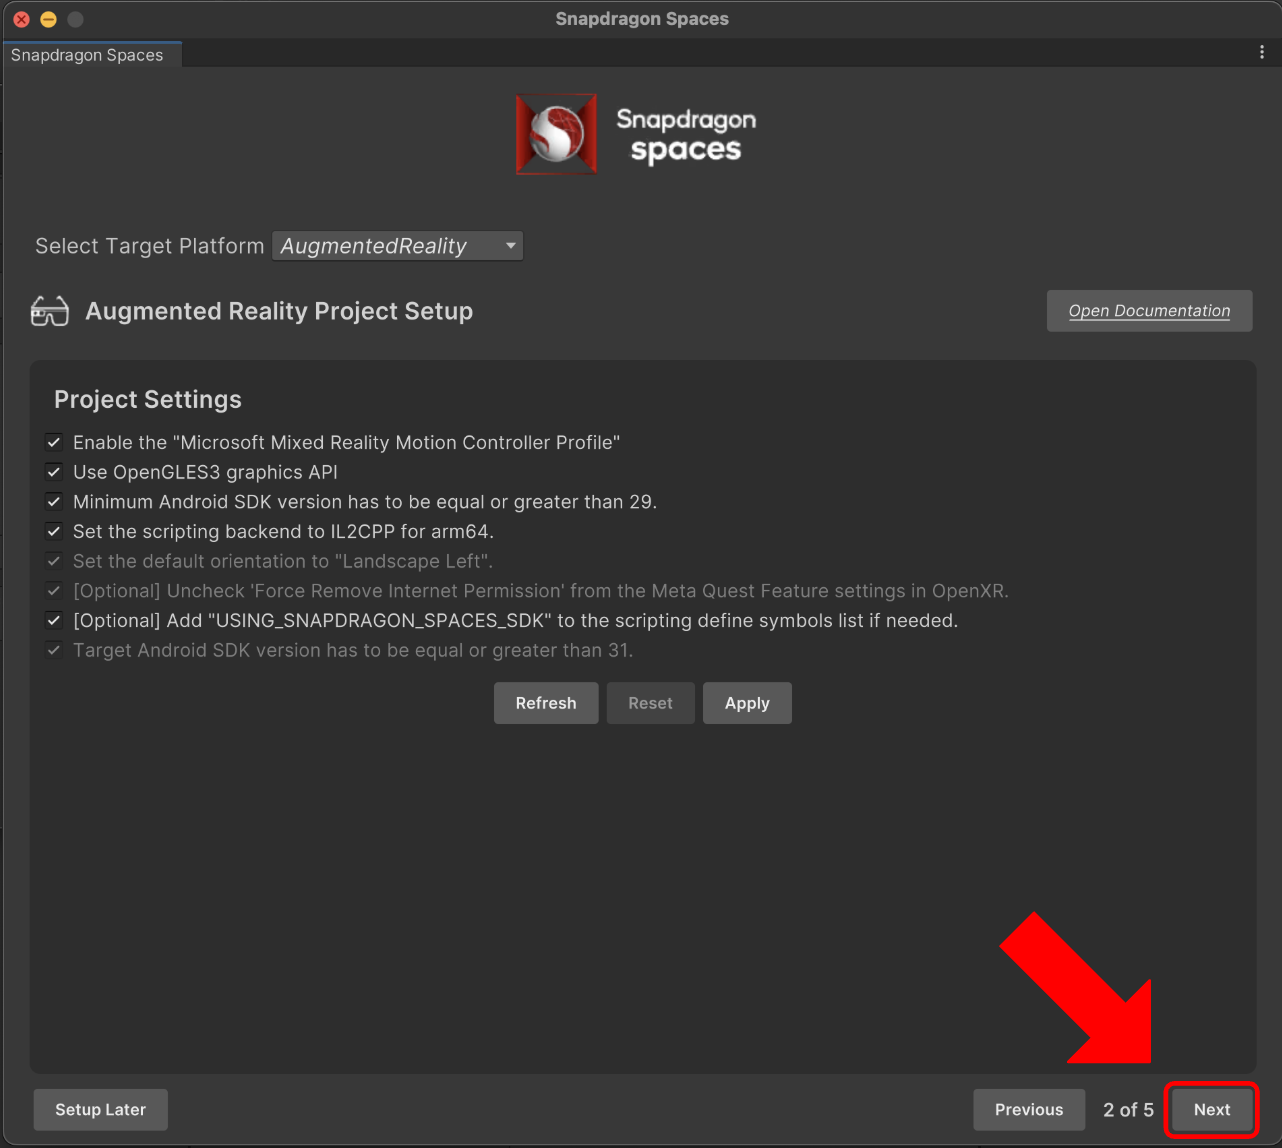This screenshot has width=1282, height=1148.
Task: Click the Refresh button
Action: [x=546, y=703]
